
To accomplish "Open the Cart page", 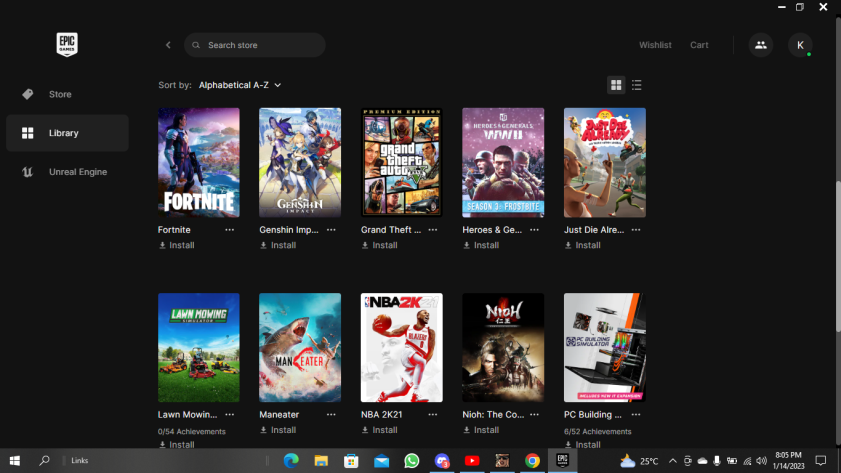I will coord(699,45).
